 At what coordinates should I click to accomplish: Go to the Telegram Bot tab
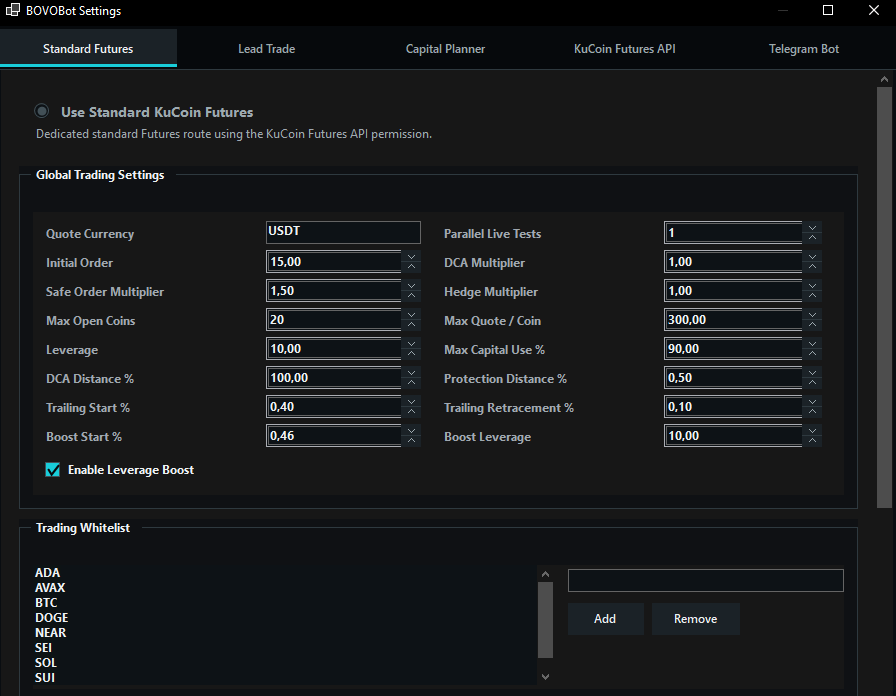coord(803,49)
